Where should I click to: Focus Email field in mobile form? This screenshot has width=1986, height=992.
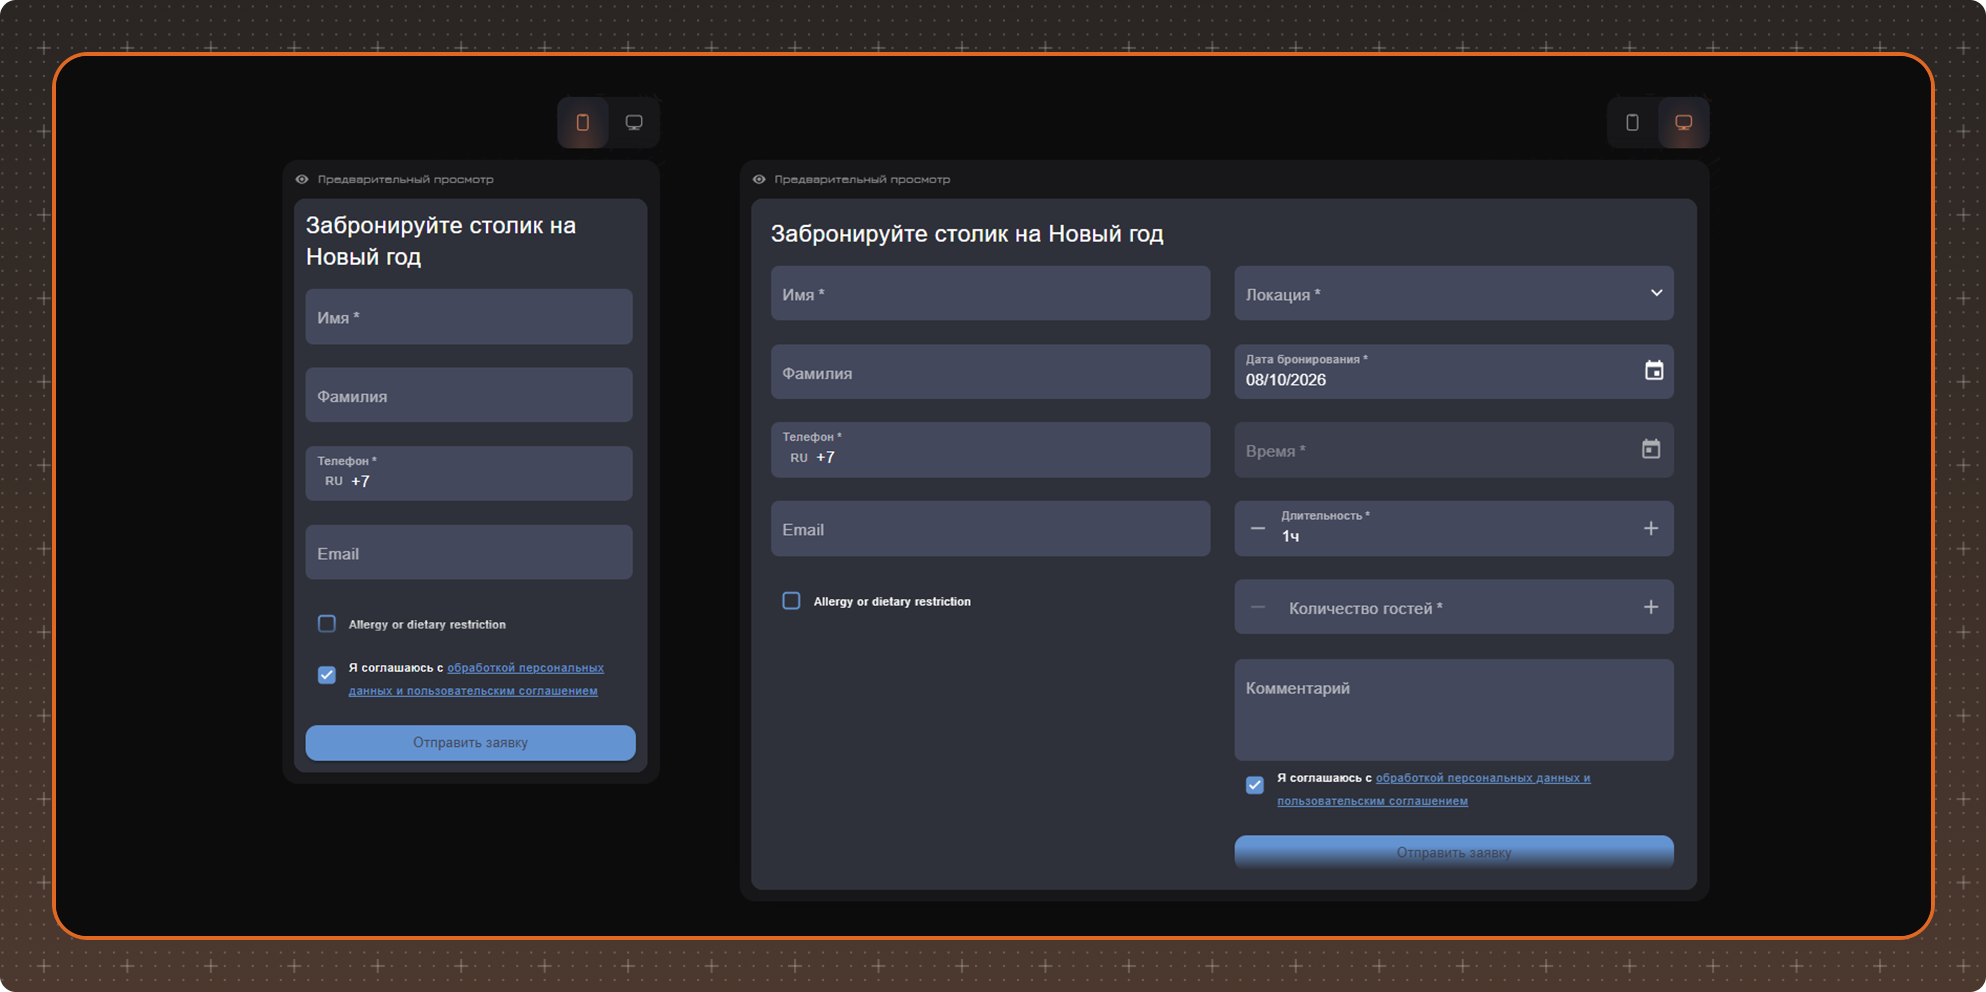pyautogui.click(x=469, y=553)
